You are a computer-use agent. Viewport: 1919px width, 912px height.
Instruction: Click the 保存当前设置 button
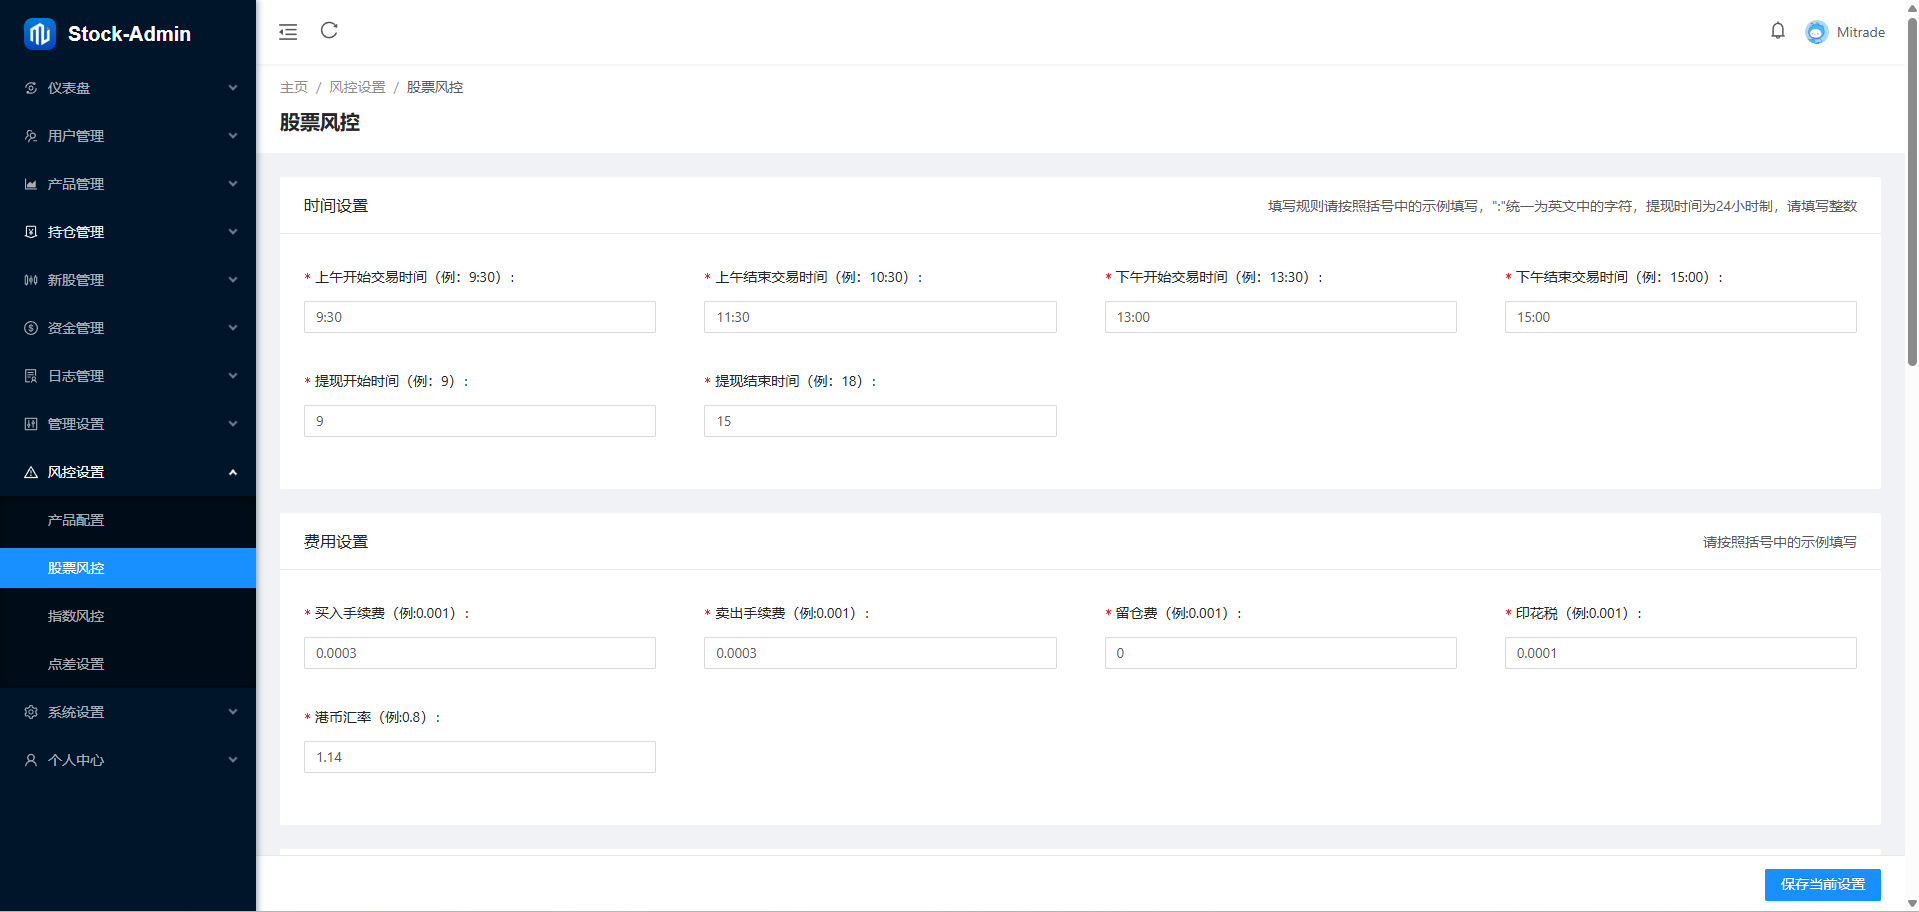[1822, 884]
